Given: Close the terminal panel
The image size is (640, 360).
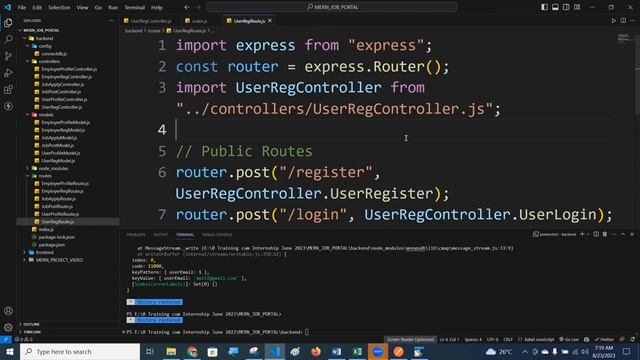Looking at the screenshot, I should (632, 234).
